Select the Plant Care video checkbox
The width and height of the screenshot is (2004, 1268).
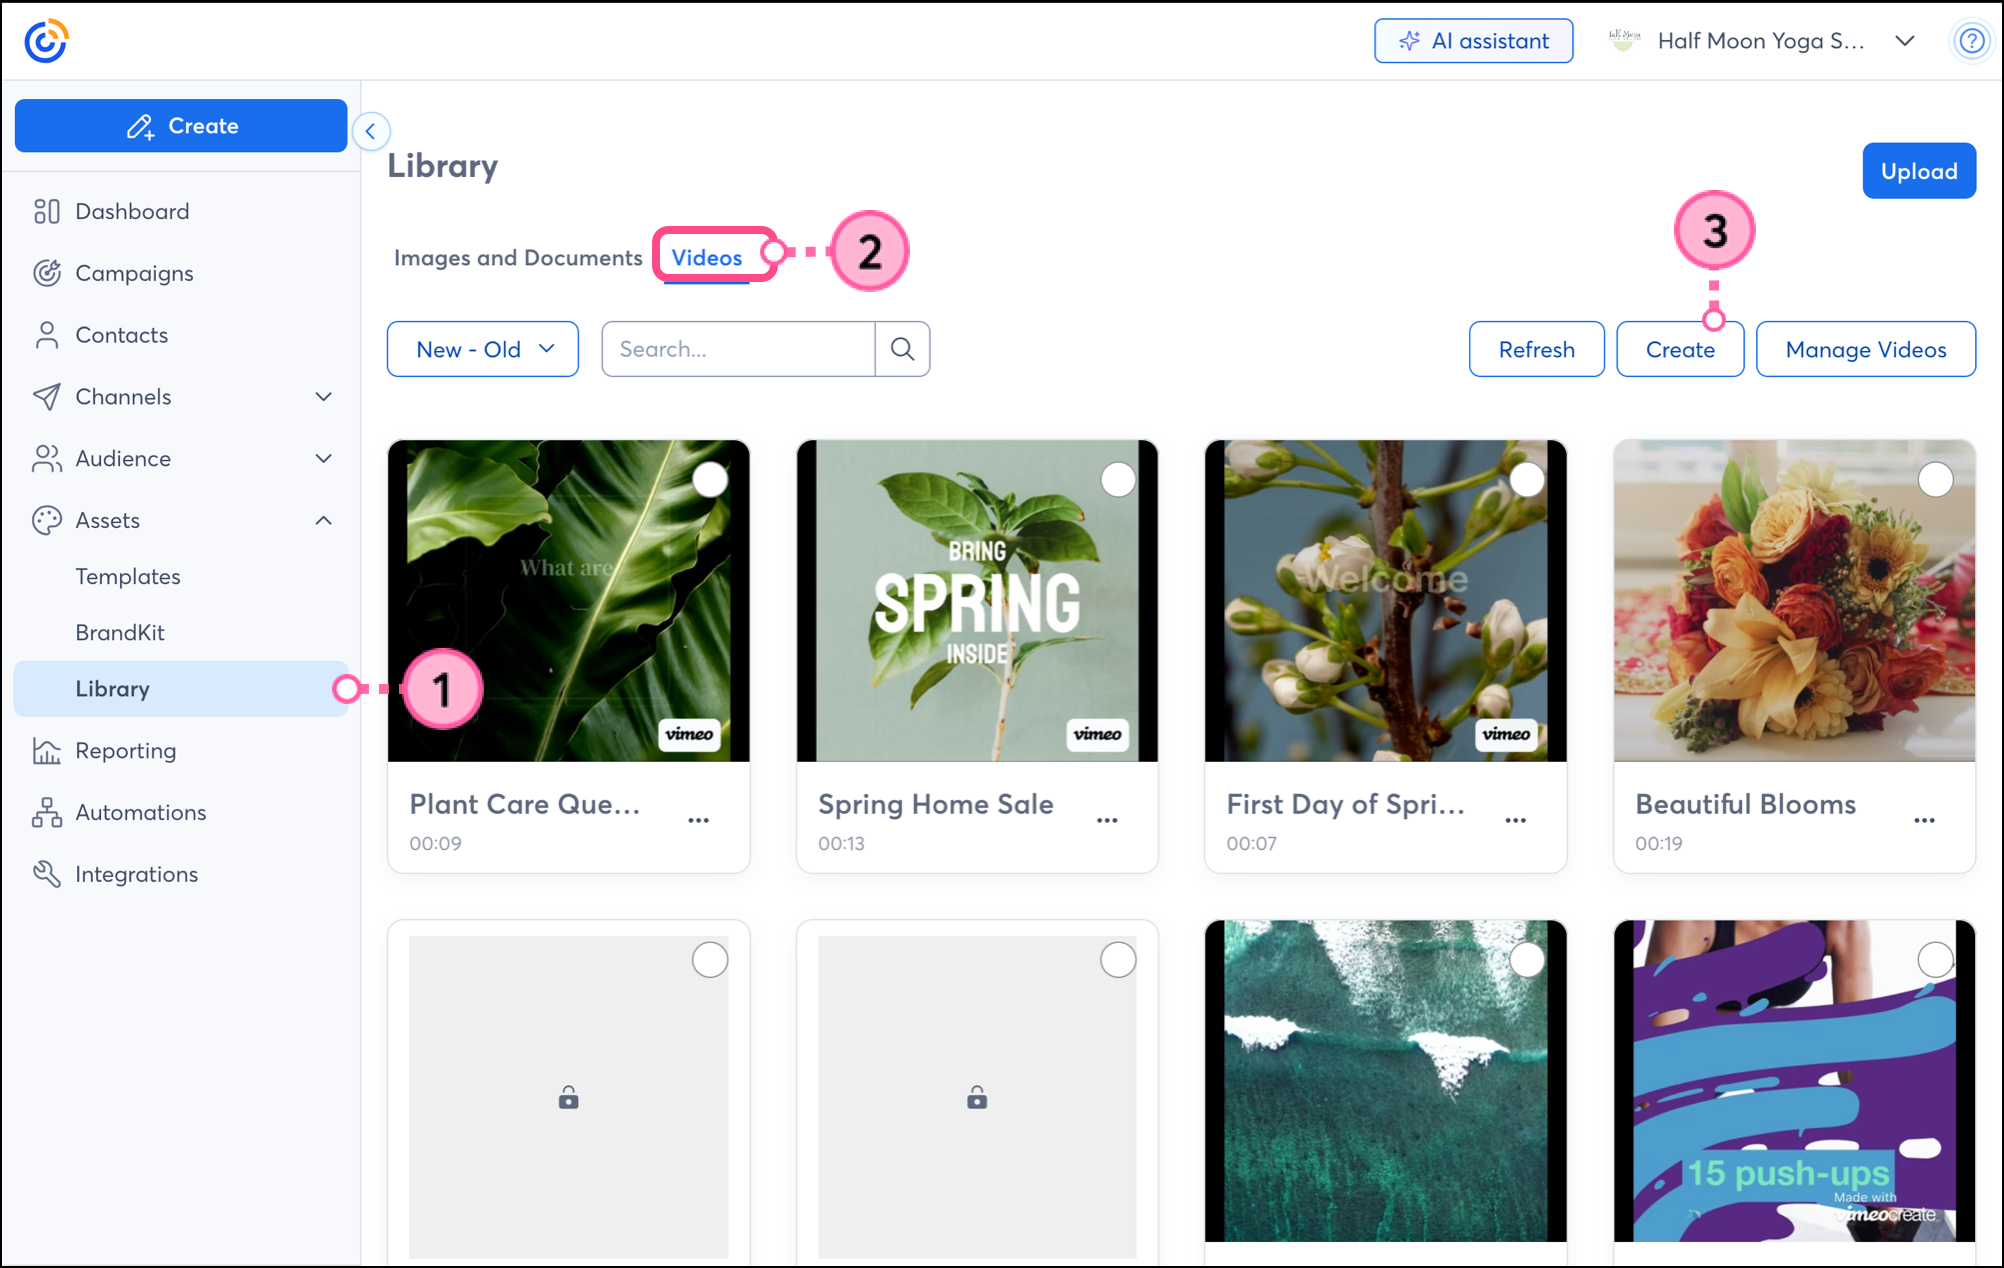click(710, 480)
